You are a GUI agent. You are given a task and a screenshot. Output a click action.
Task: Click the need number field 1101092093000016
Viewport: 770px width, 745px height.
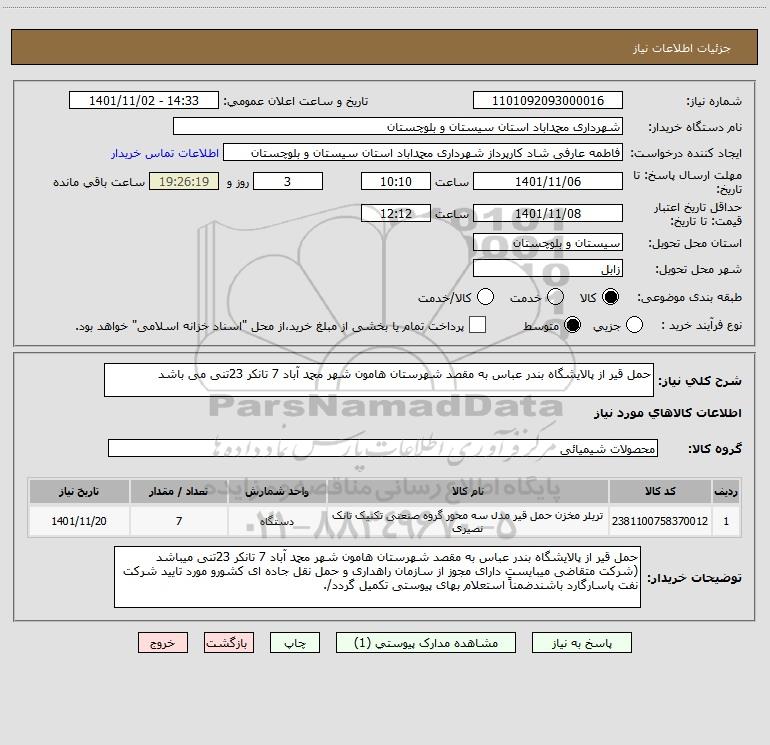point(548,101)
